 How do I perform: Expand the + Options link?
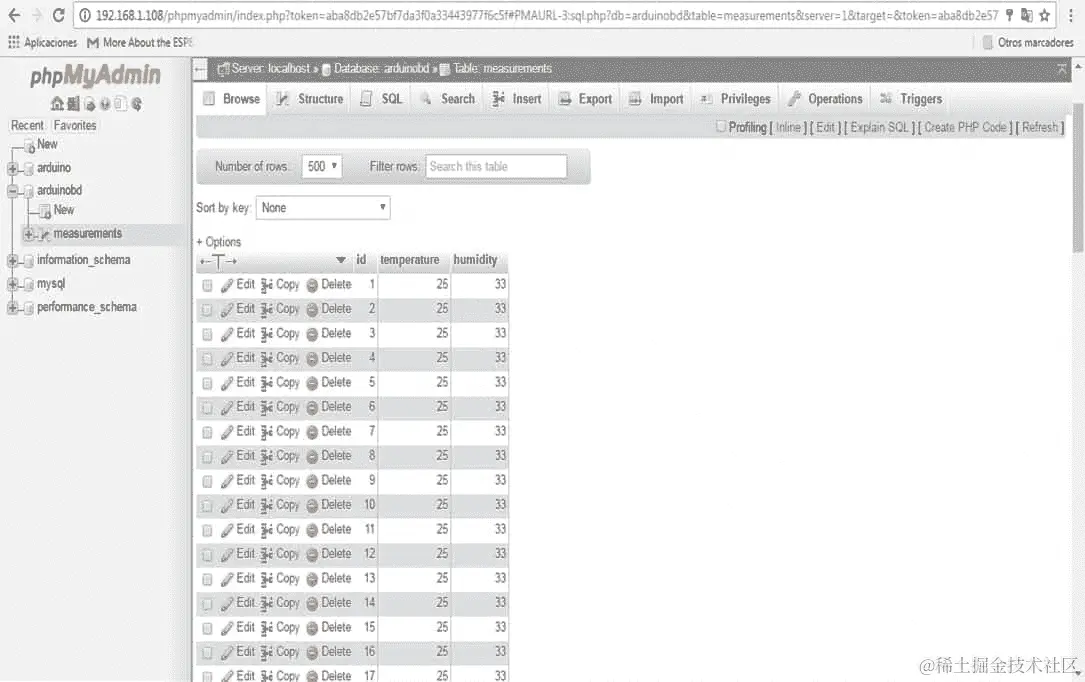[219, 242]
